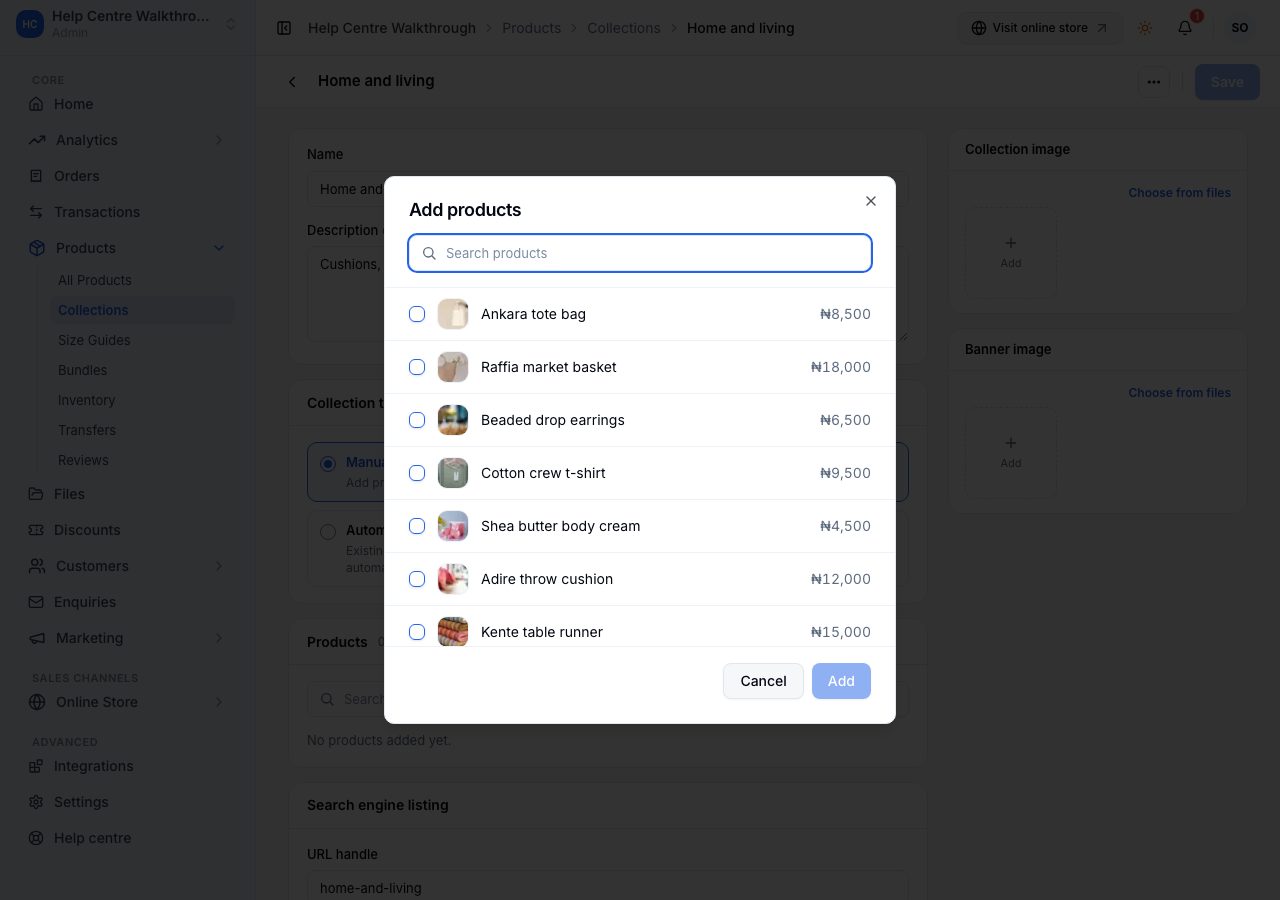Click the Settings gear icon
The height and width of the screenshot is (900, 1280).
point(37,802)
